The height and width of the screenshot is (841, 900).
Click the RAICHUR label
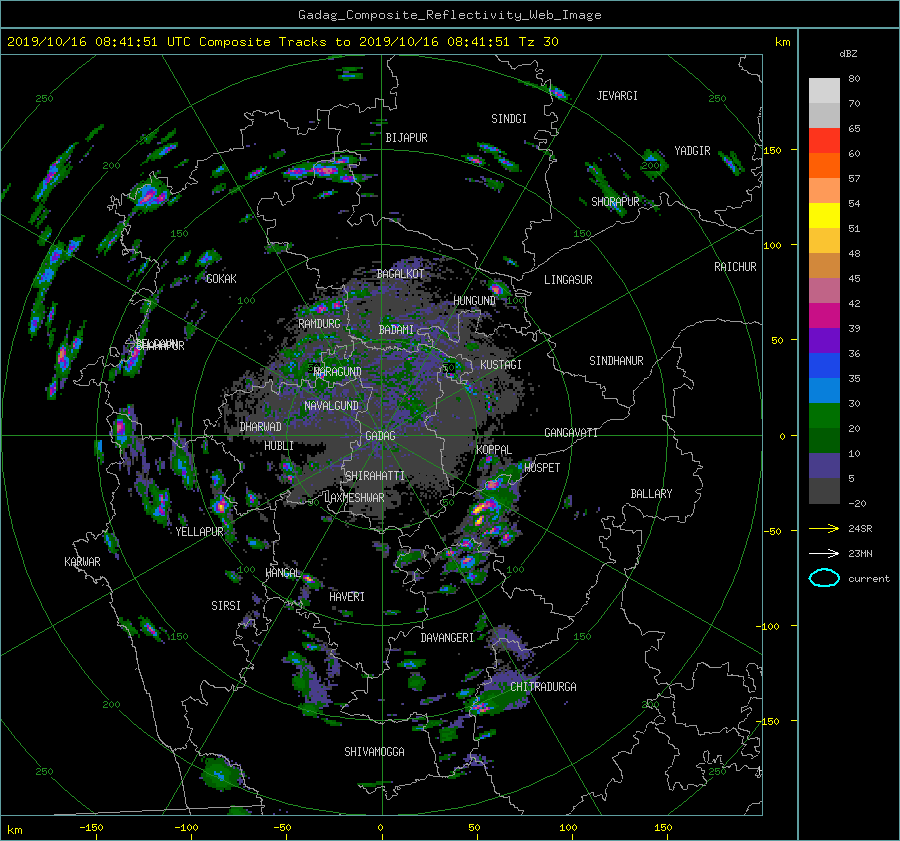click(x=735, y=267)
